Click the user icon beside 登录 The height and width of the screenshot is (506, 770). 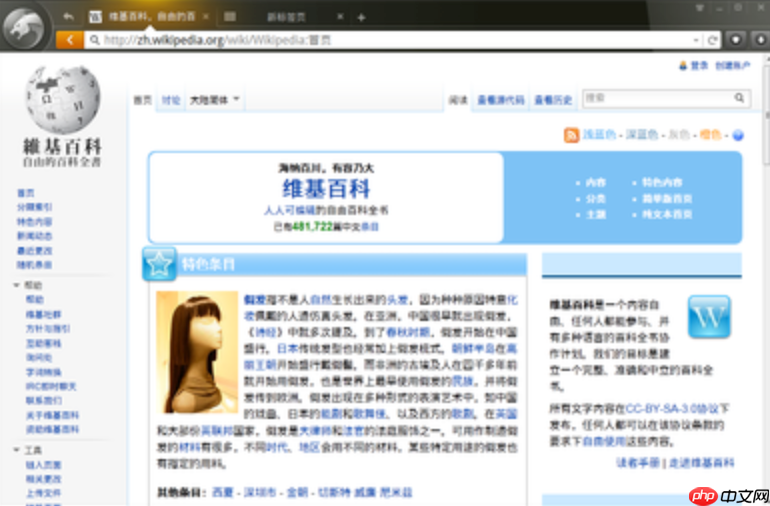click(683, 65)
